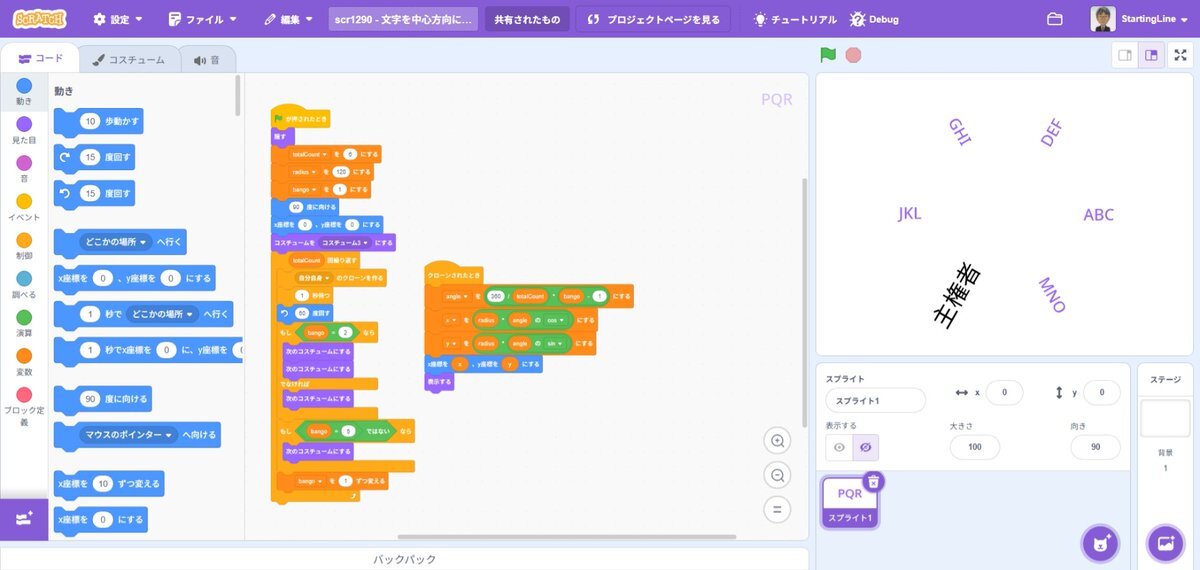
Task: Open the チュートリアル tutorials link
Action: click(x=796, y=19)
